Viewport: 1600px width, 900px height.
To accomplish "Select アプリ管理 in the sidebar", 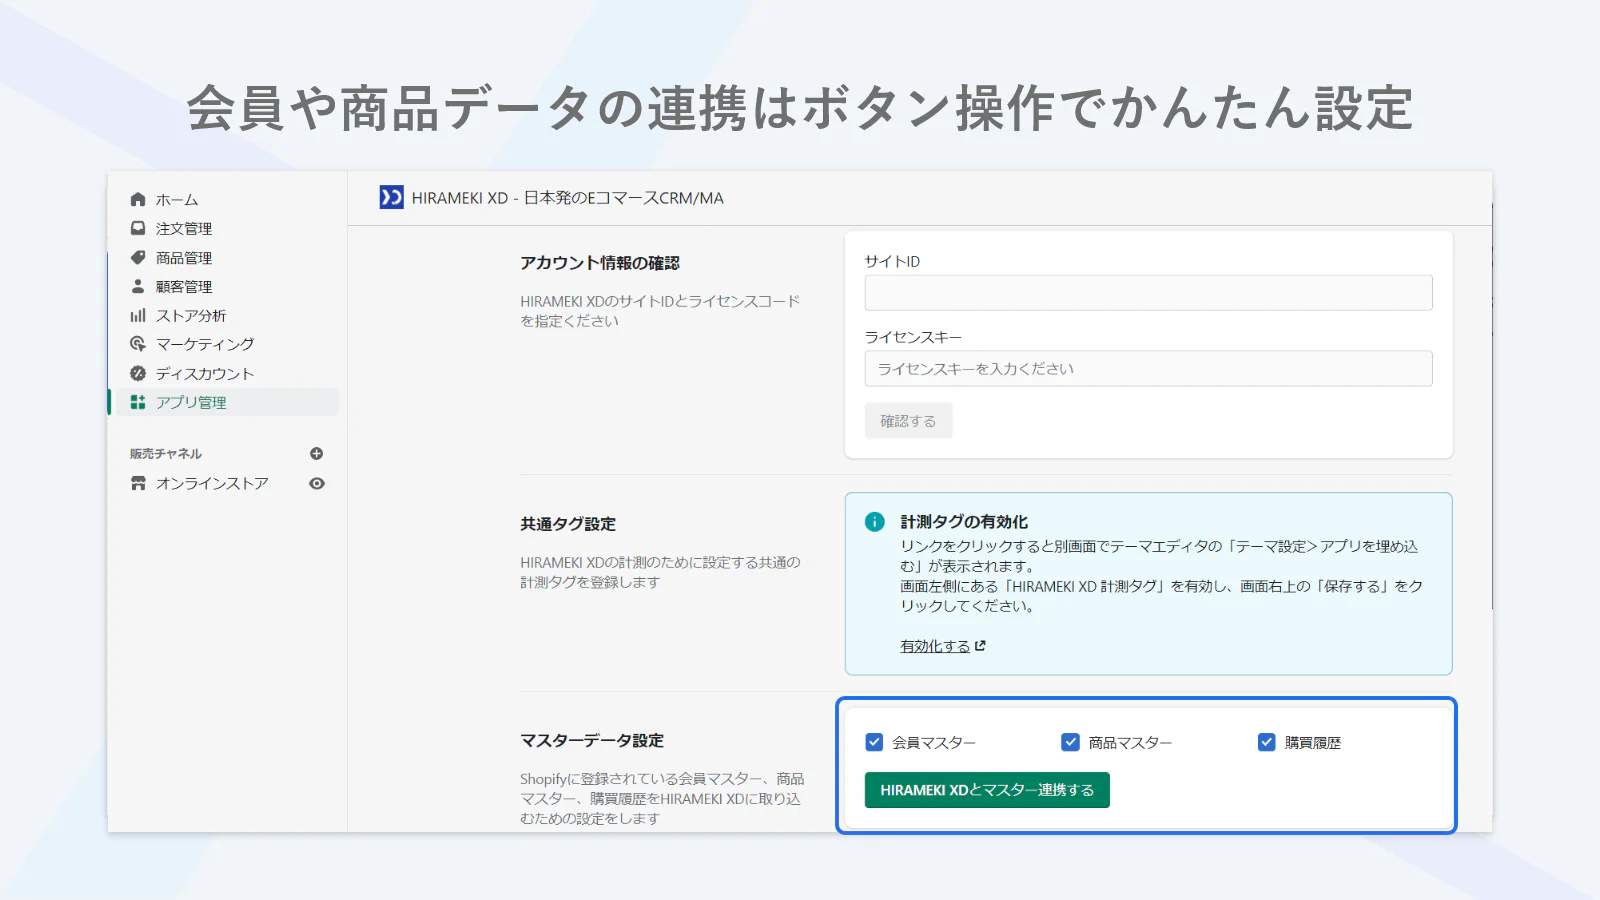I will coord(228,402).
